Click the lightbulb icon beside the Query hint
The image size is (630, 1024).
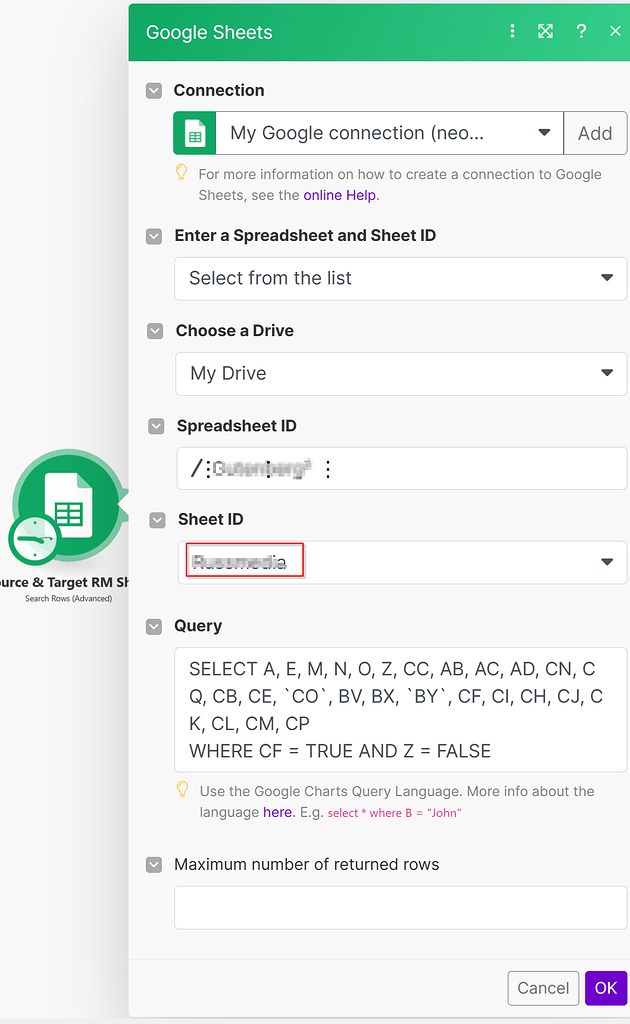[x=181, y=790]
